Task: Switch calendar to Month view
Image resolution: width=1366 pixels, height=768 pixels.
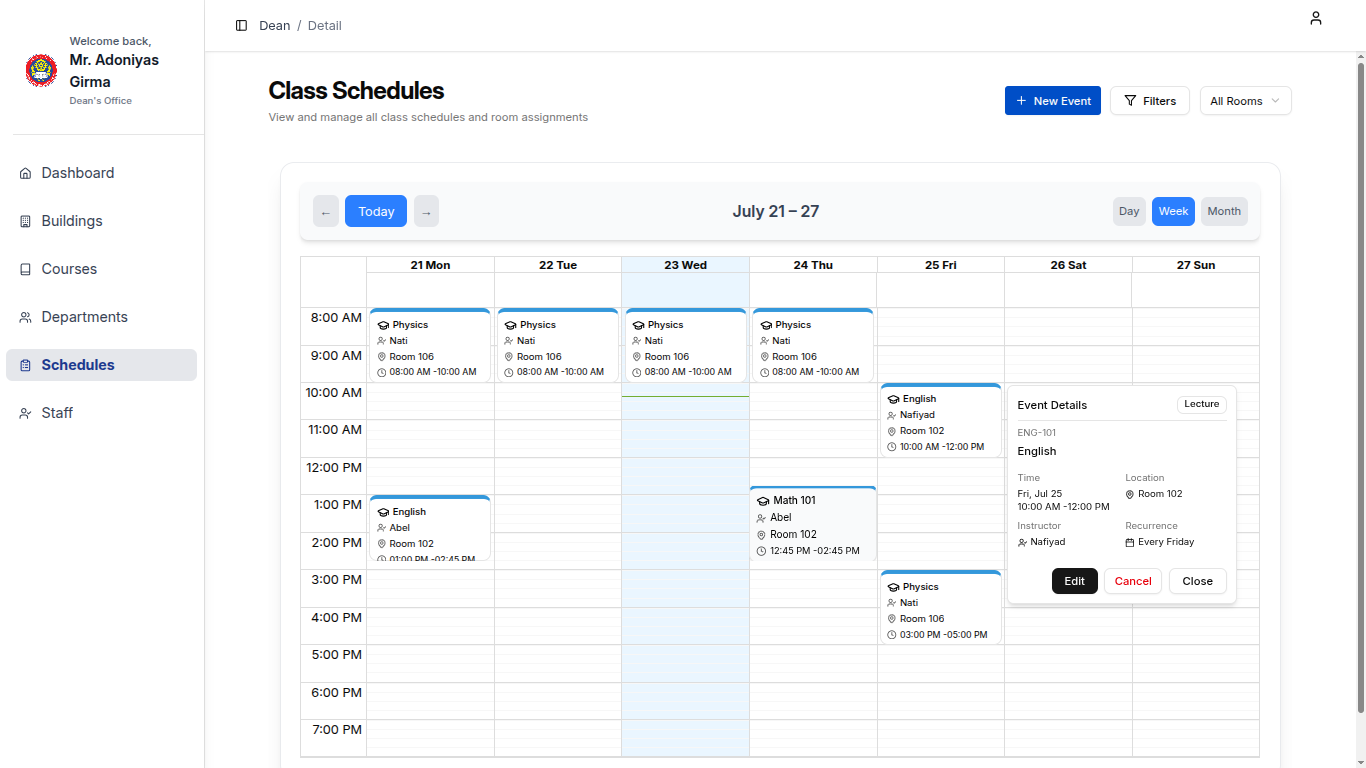Action: point(1224,211)
